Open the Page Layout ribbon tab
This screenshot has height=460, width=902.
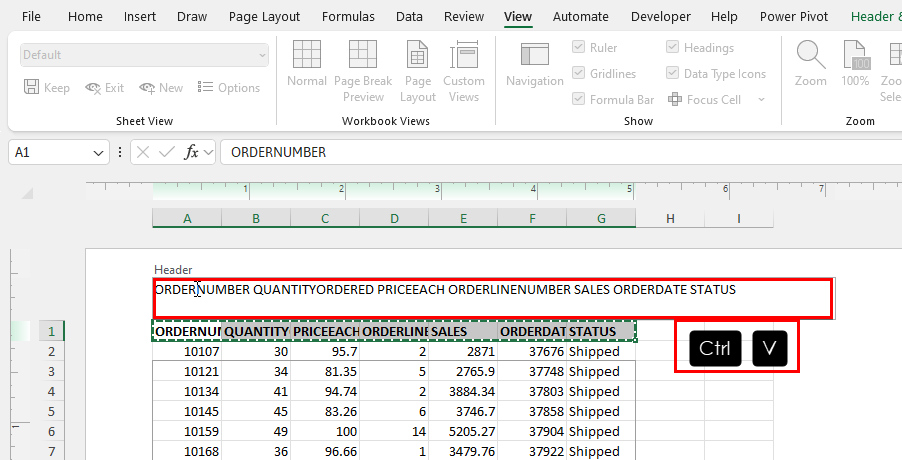click(264, 17)
